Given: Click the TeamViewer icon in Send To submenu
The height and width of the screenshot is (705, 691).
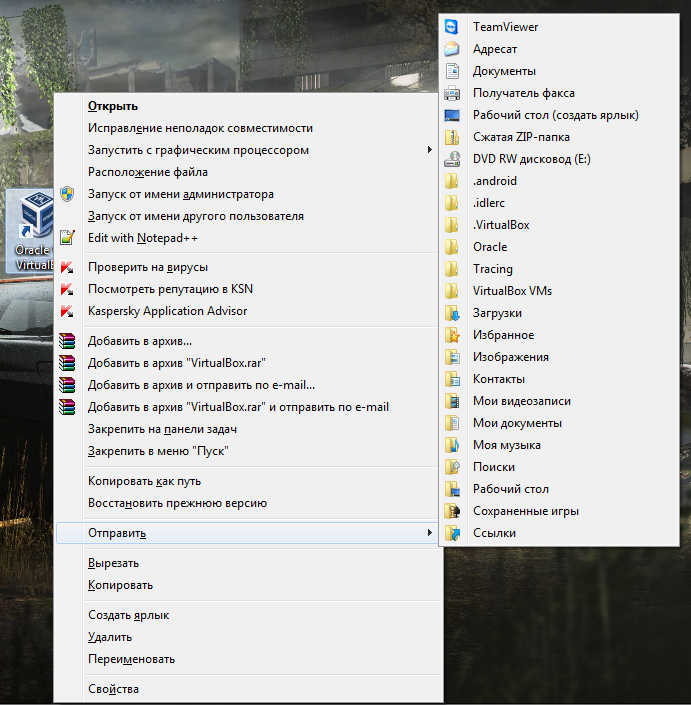Looking at the screenshot, I should (x=451, y=27).
